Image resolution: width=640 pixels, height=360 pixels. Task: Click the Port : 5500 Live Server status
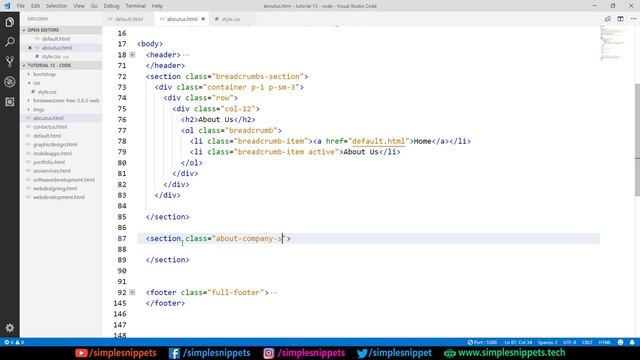click(482, 342)
